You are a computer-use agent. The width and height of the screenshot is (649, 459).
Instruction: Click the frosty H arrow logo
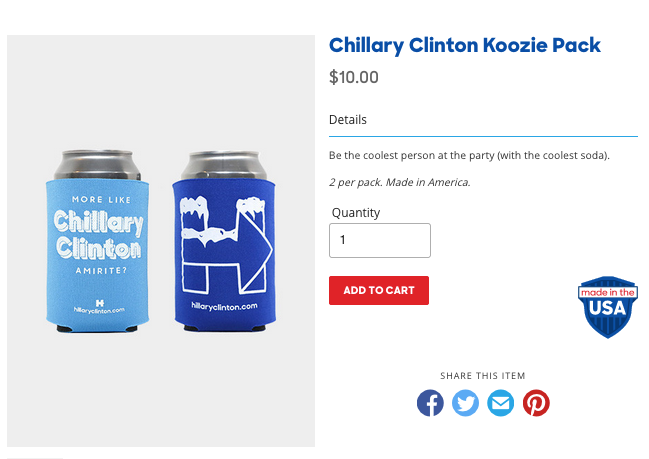226,245
